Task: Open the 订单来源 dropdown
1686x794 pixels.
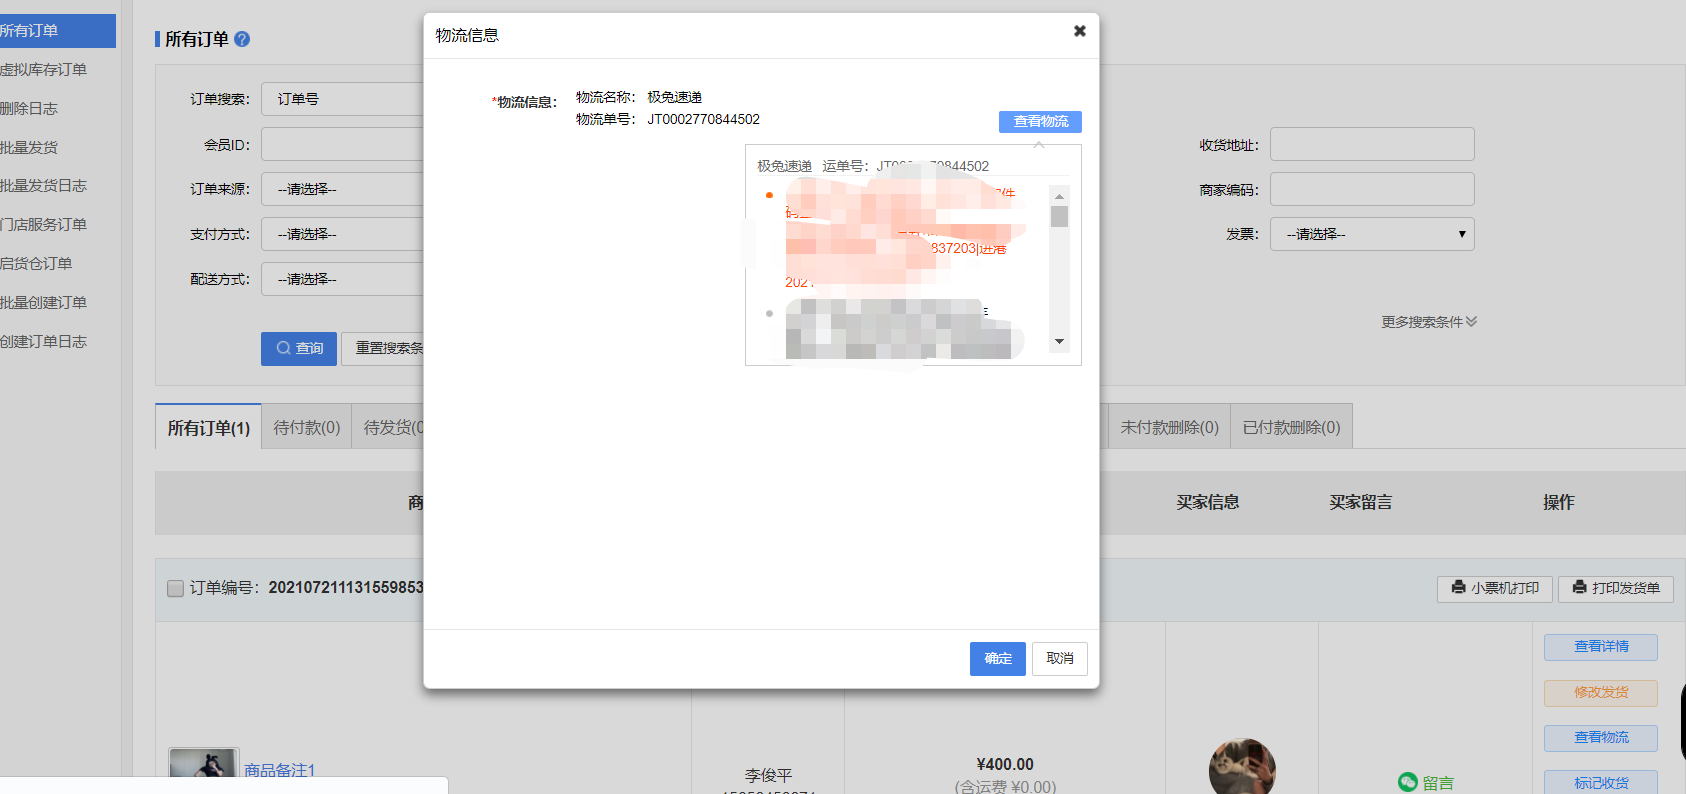Action: [342, 189]
